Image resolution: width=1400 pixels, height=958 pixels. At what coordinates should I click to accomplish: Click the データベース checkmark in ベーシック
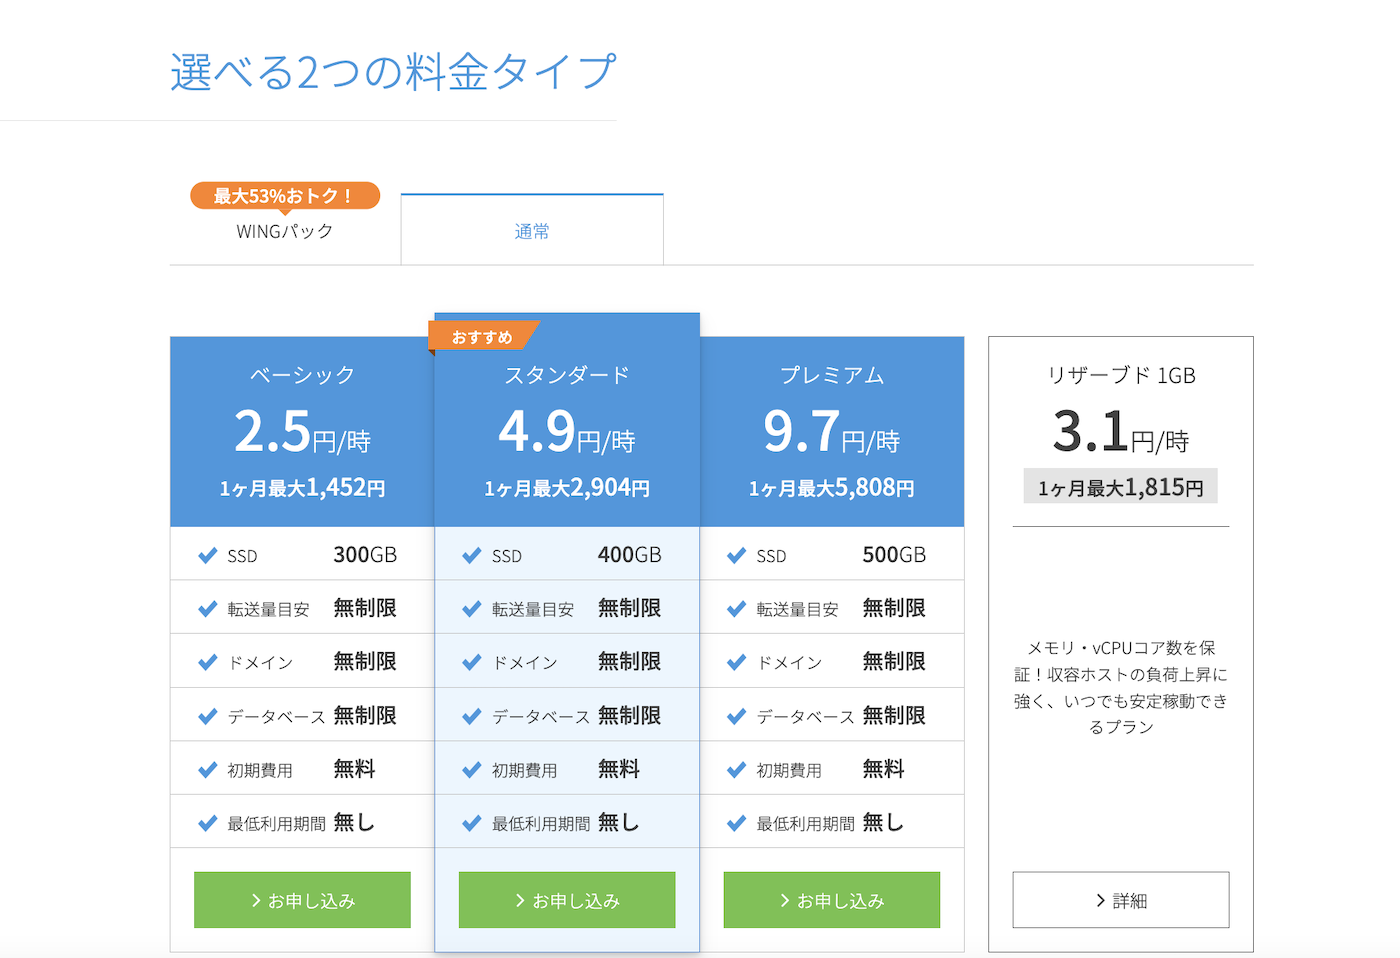[x=207, y=716]
